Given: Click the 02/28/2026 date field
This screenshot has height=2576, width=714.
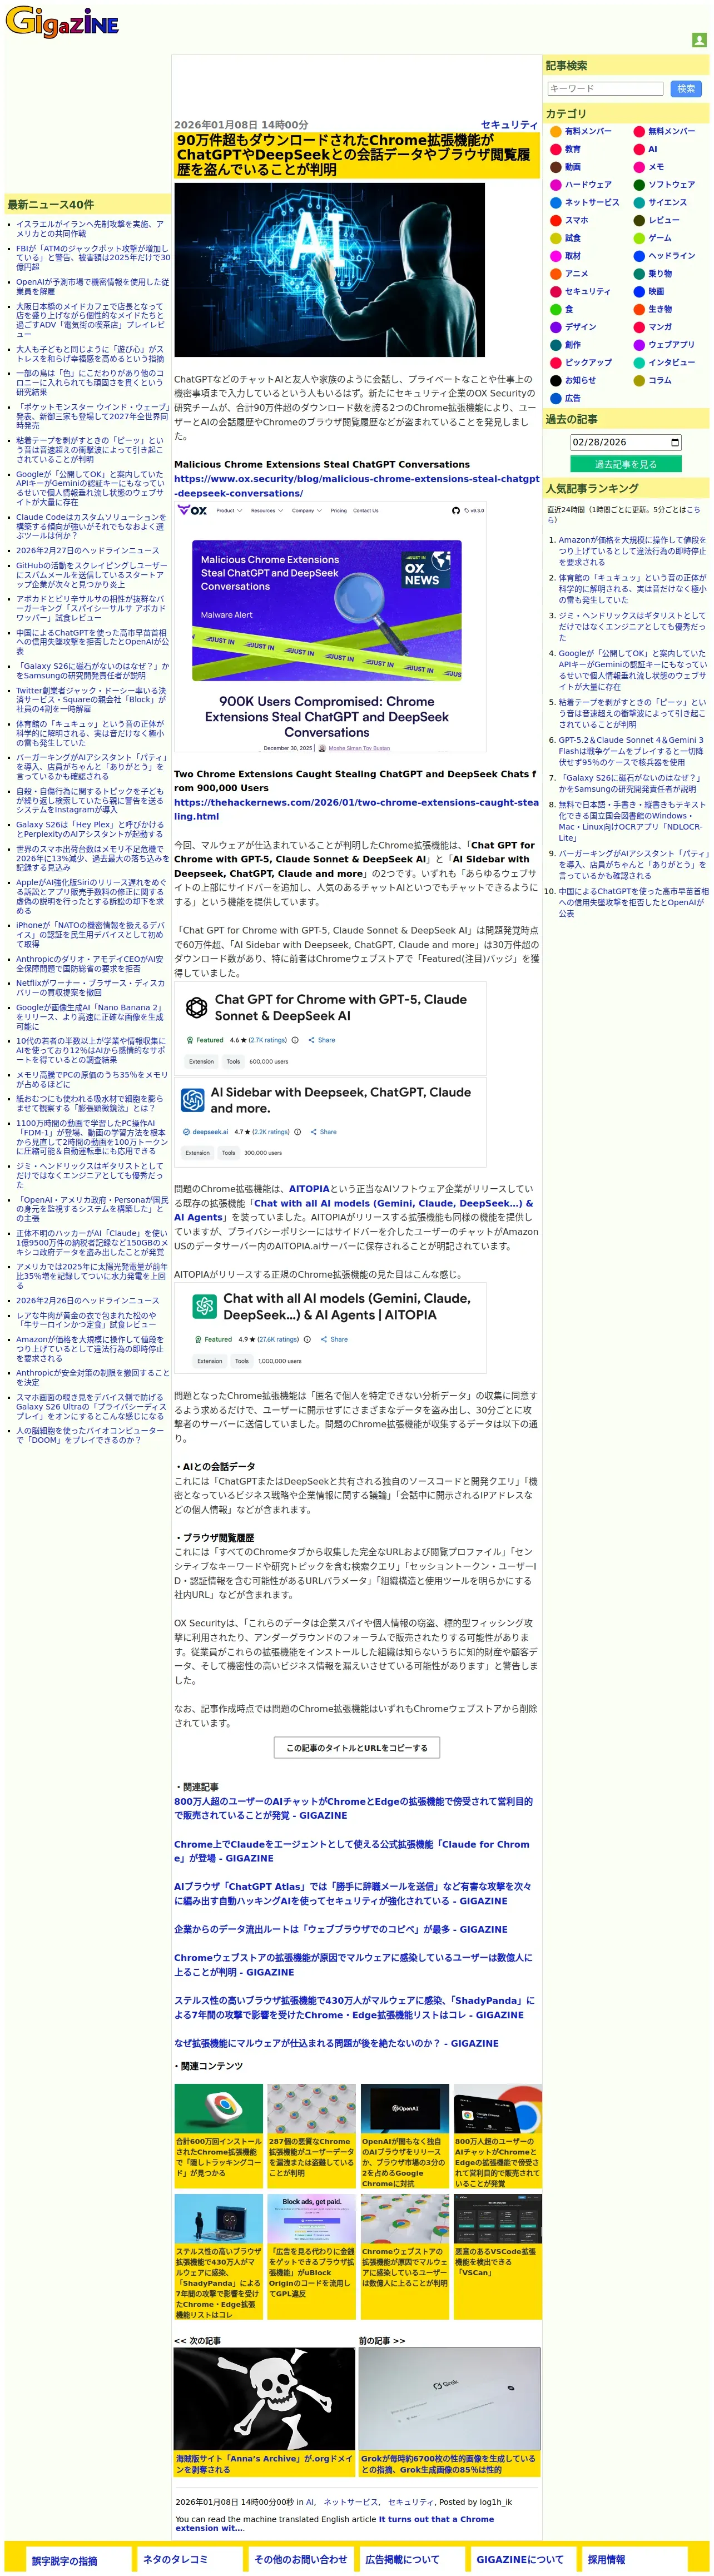Looking at the screenshot, I should pyautogui.click(x=625, y=442).
